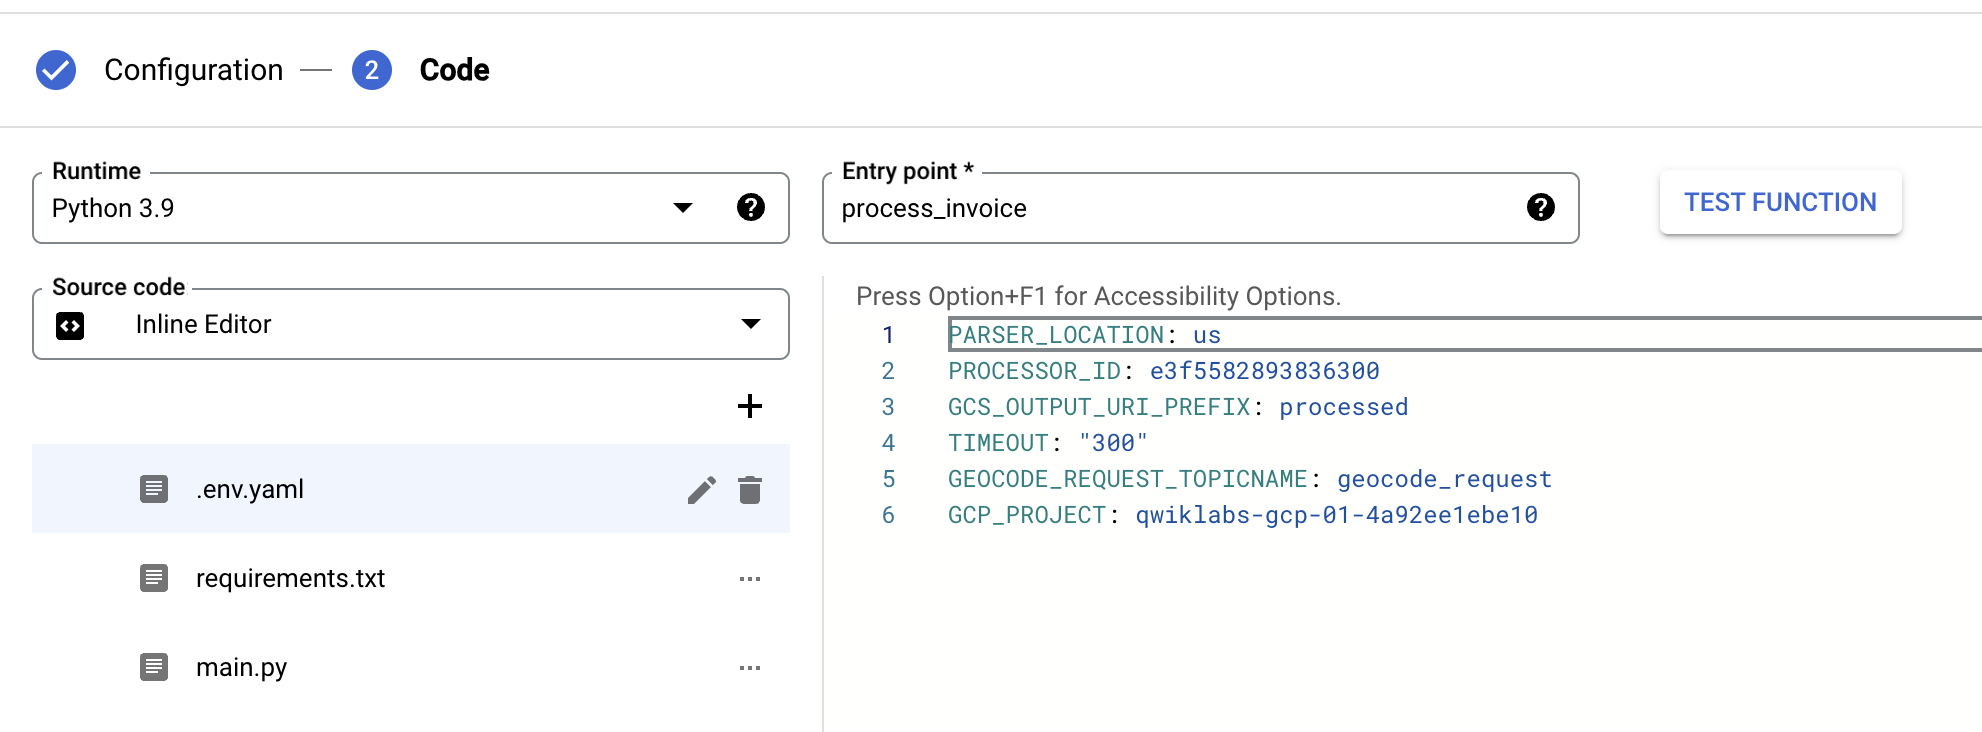Click the Accessibility Options hint text
This screenshot has height=732, width=1982.
point(1098,296)
